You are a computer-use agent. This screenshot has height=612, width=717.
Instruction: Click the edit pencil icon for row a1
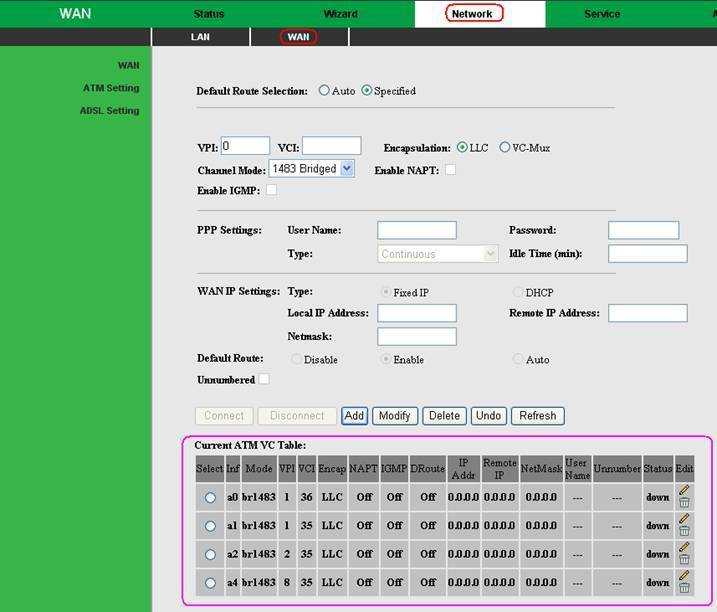(684, 519)
